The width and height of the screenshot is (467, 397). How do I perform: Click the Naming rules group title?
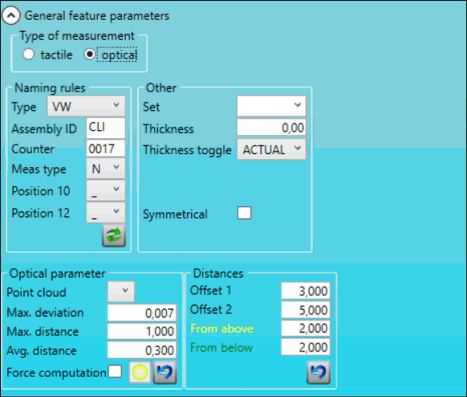(50, 88)
